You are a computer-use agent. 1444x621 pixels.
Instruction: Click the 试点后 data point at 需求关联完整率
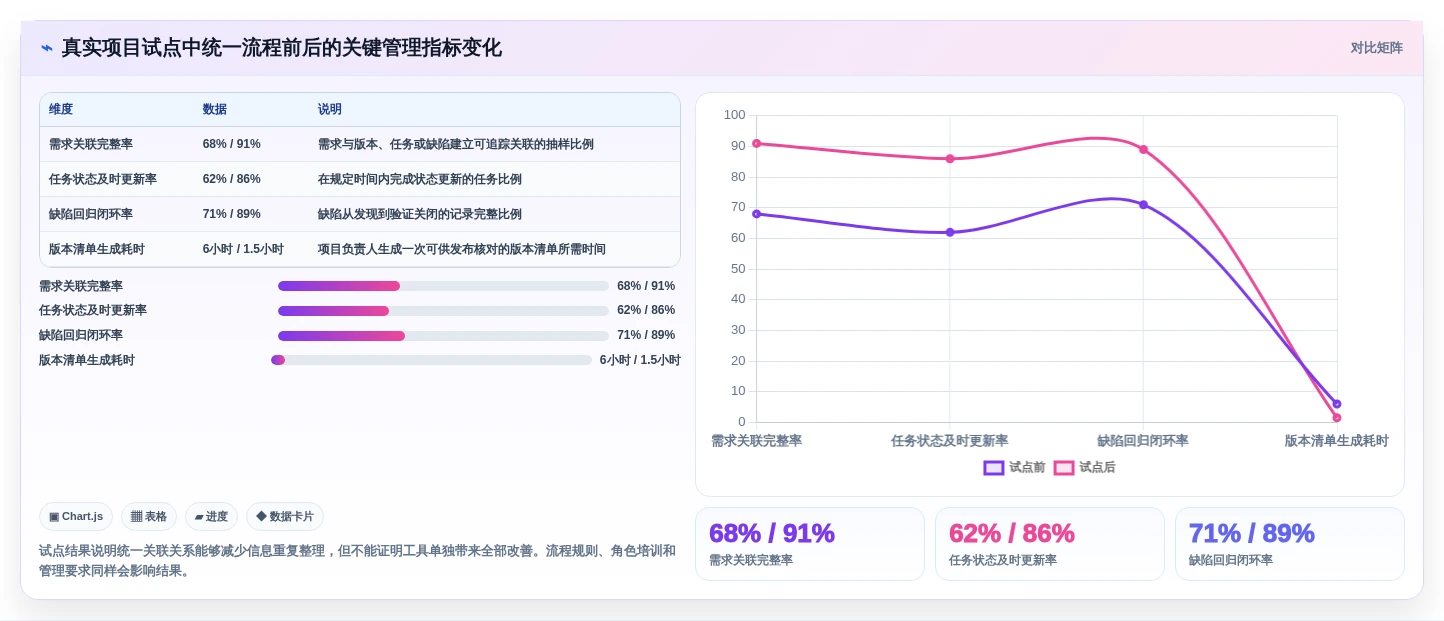(756, 143)
